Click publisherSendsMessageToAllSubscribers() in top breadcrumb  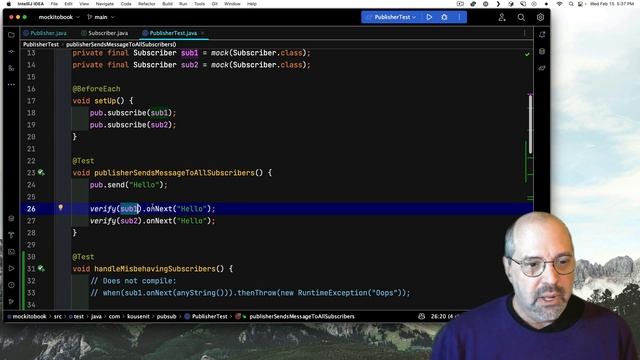[x=121, y=44]
